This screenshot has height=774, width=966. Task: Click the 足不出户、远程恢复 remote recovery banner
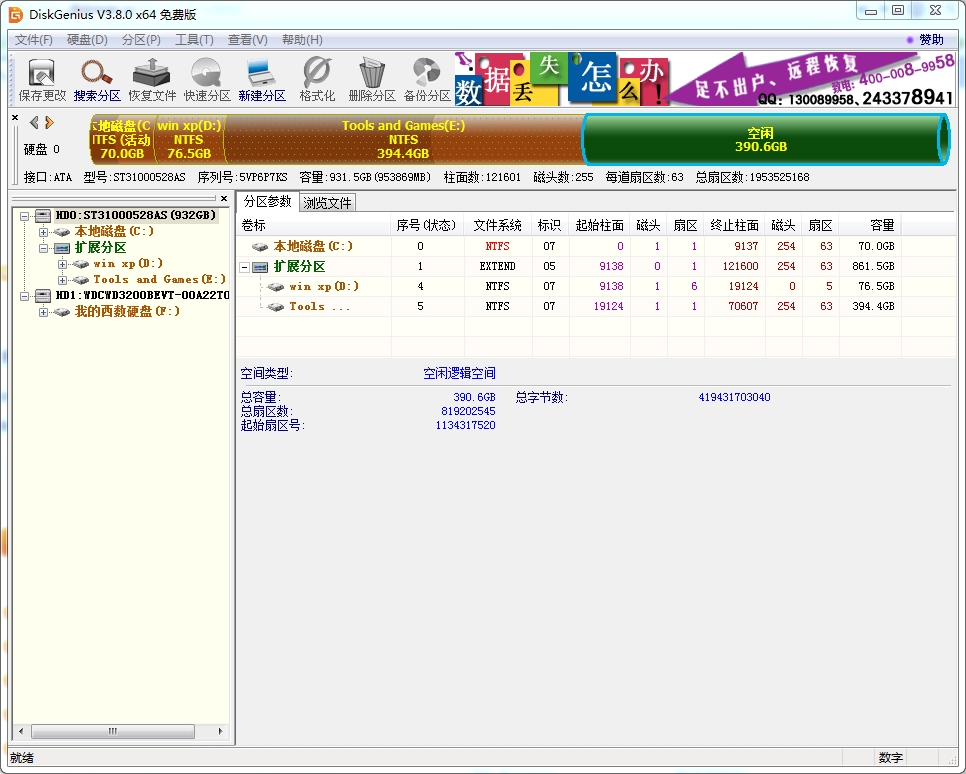click(812, 79)
